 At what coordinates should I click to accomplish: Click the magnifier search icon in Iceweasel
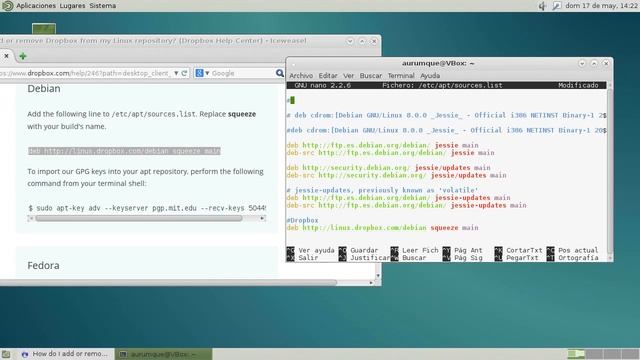pos(280,73)
